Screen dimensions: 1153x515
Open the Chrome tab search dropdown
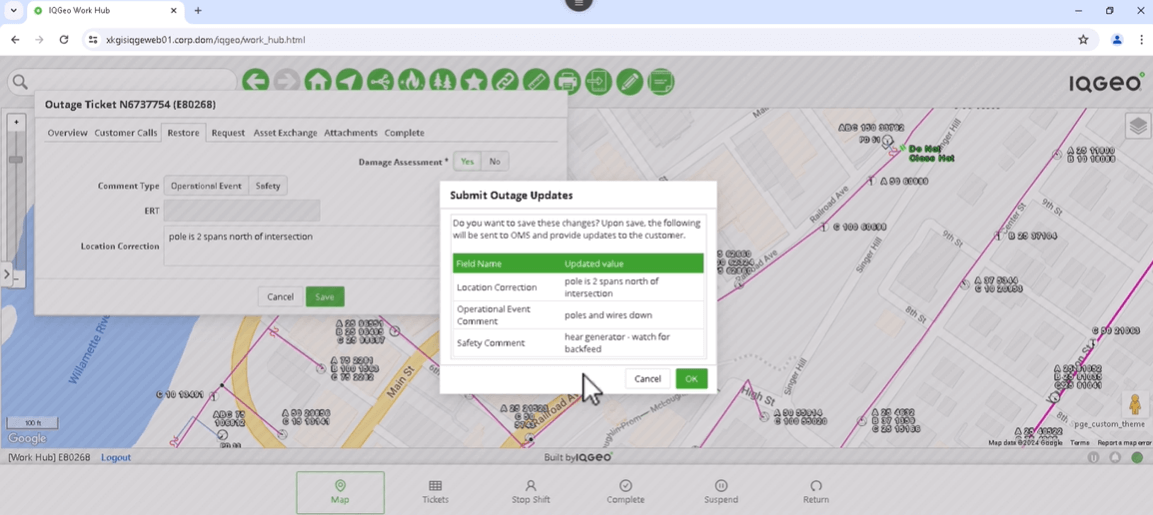(x=13, y=11)
